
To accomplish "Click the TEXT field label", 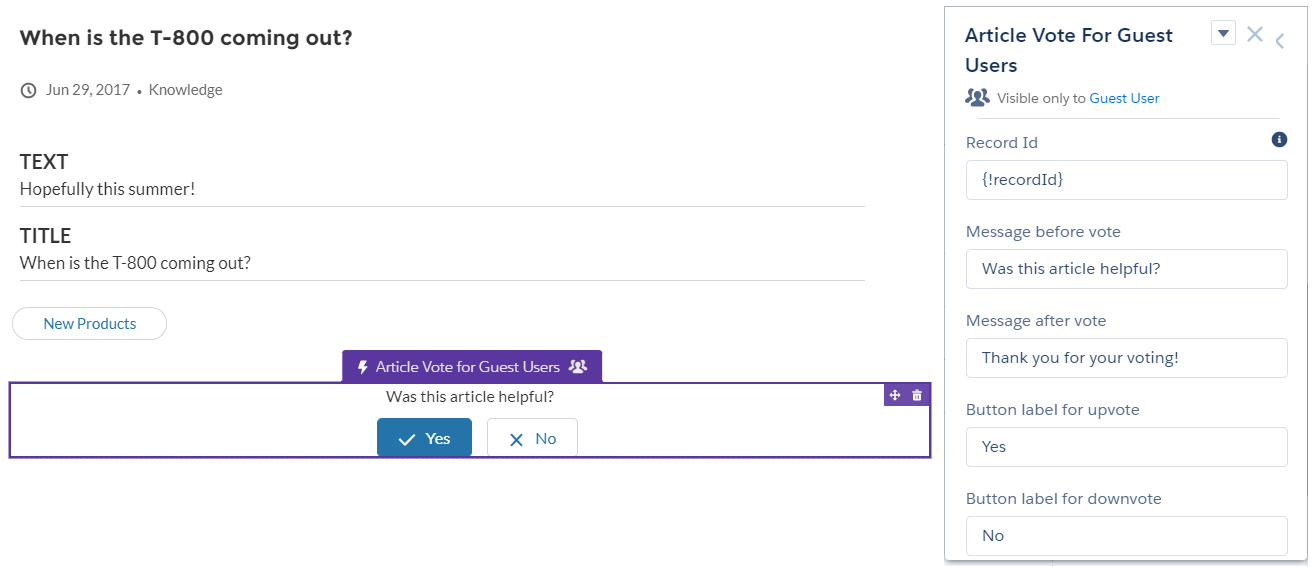I will tap(44, 161).
